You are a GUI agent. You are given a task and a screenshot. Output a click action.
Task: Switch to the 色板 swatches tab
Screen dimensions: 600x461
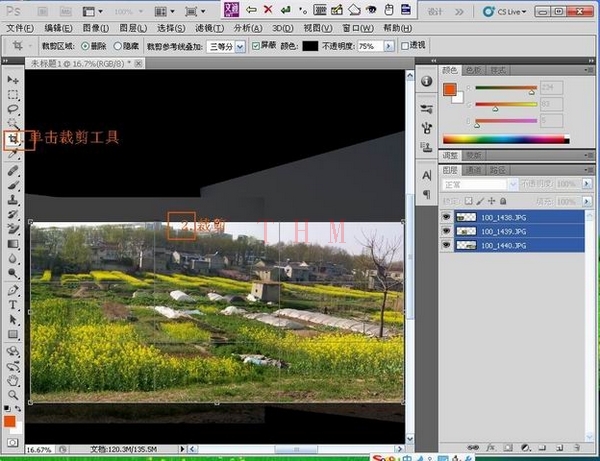474,70
